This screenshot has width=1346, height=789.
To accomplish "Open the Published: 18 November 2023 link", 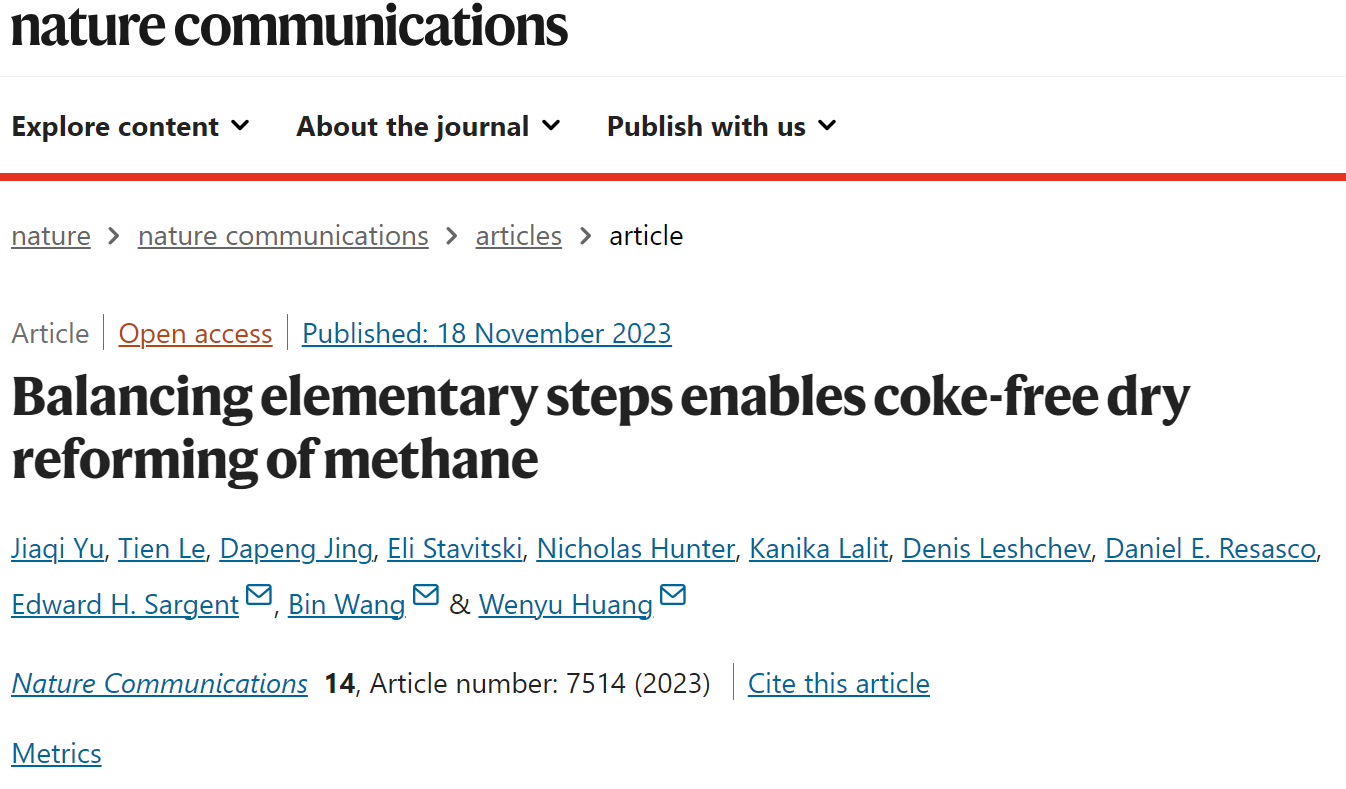I will point(487,333).
